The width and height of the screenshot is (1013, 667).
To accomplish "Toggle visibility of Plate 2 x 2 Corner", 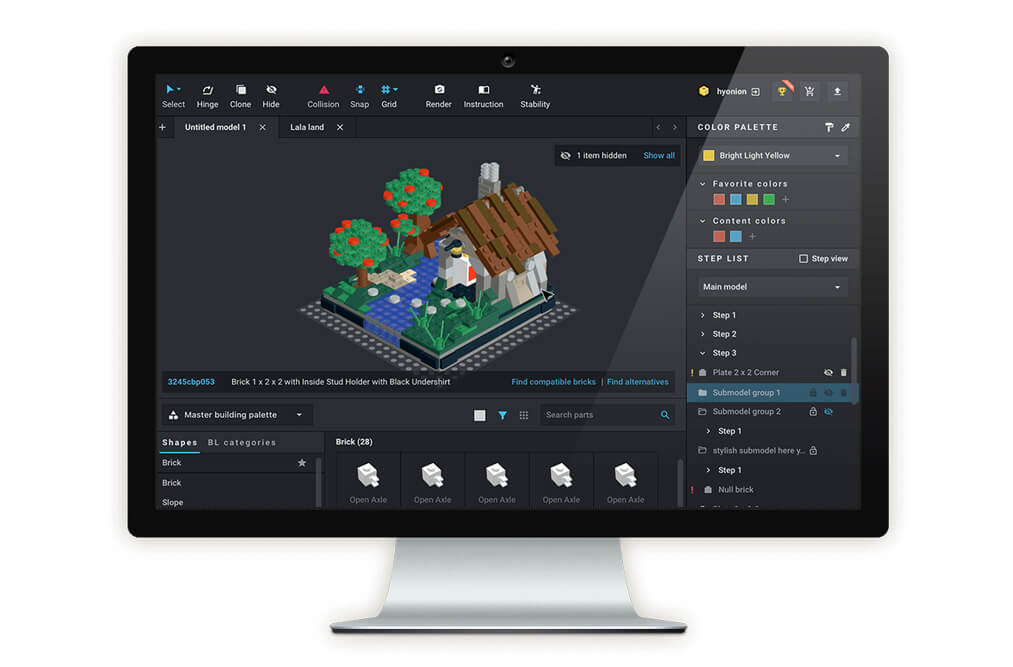I will [x=828, y=373].
